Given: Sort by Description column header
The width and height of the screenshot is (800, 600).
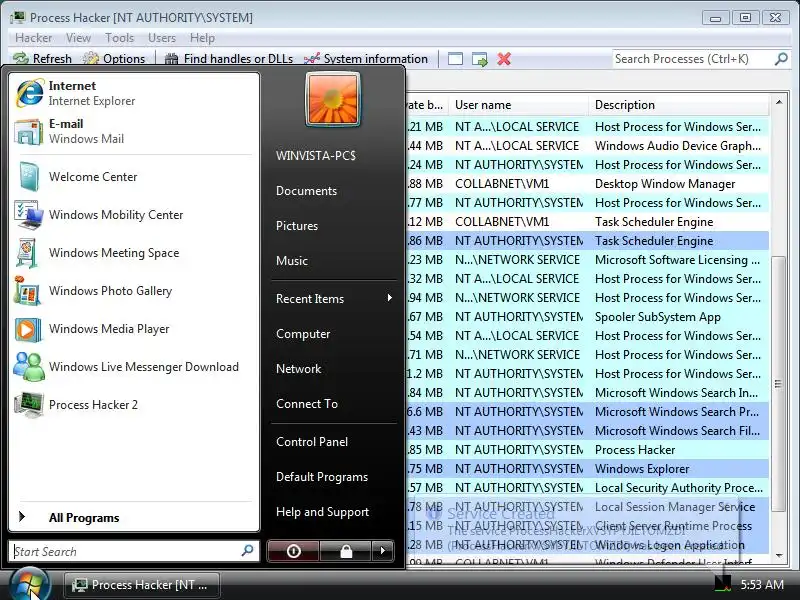Looking at the screenshot, I should click(679, 105).
